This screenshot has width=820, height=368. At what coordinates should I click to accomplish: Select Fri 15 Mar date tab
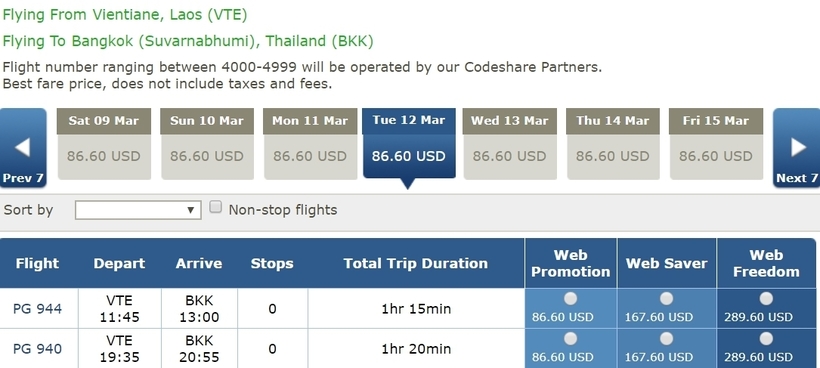click(715, 144)
